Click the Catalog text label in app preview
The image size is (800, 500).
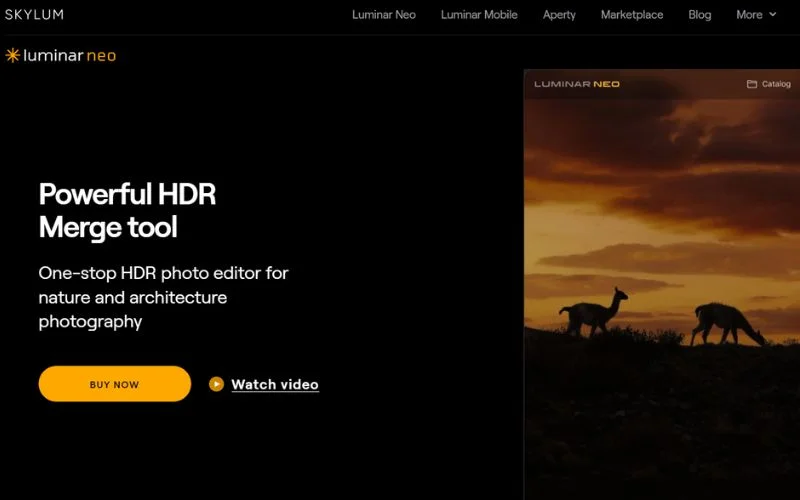776,84
